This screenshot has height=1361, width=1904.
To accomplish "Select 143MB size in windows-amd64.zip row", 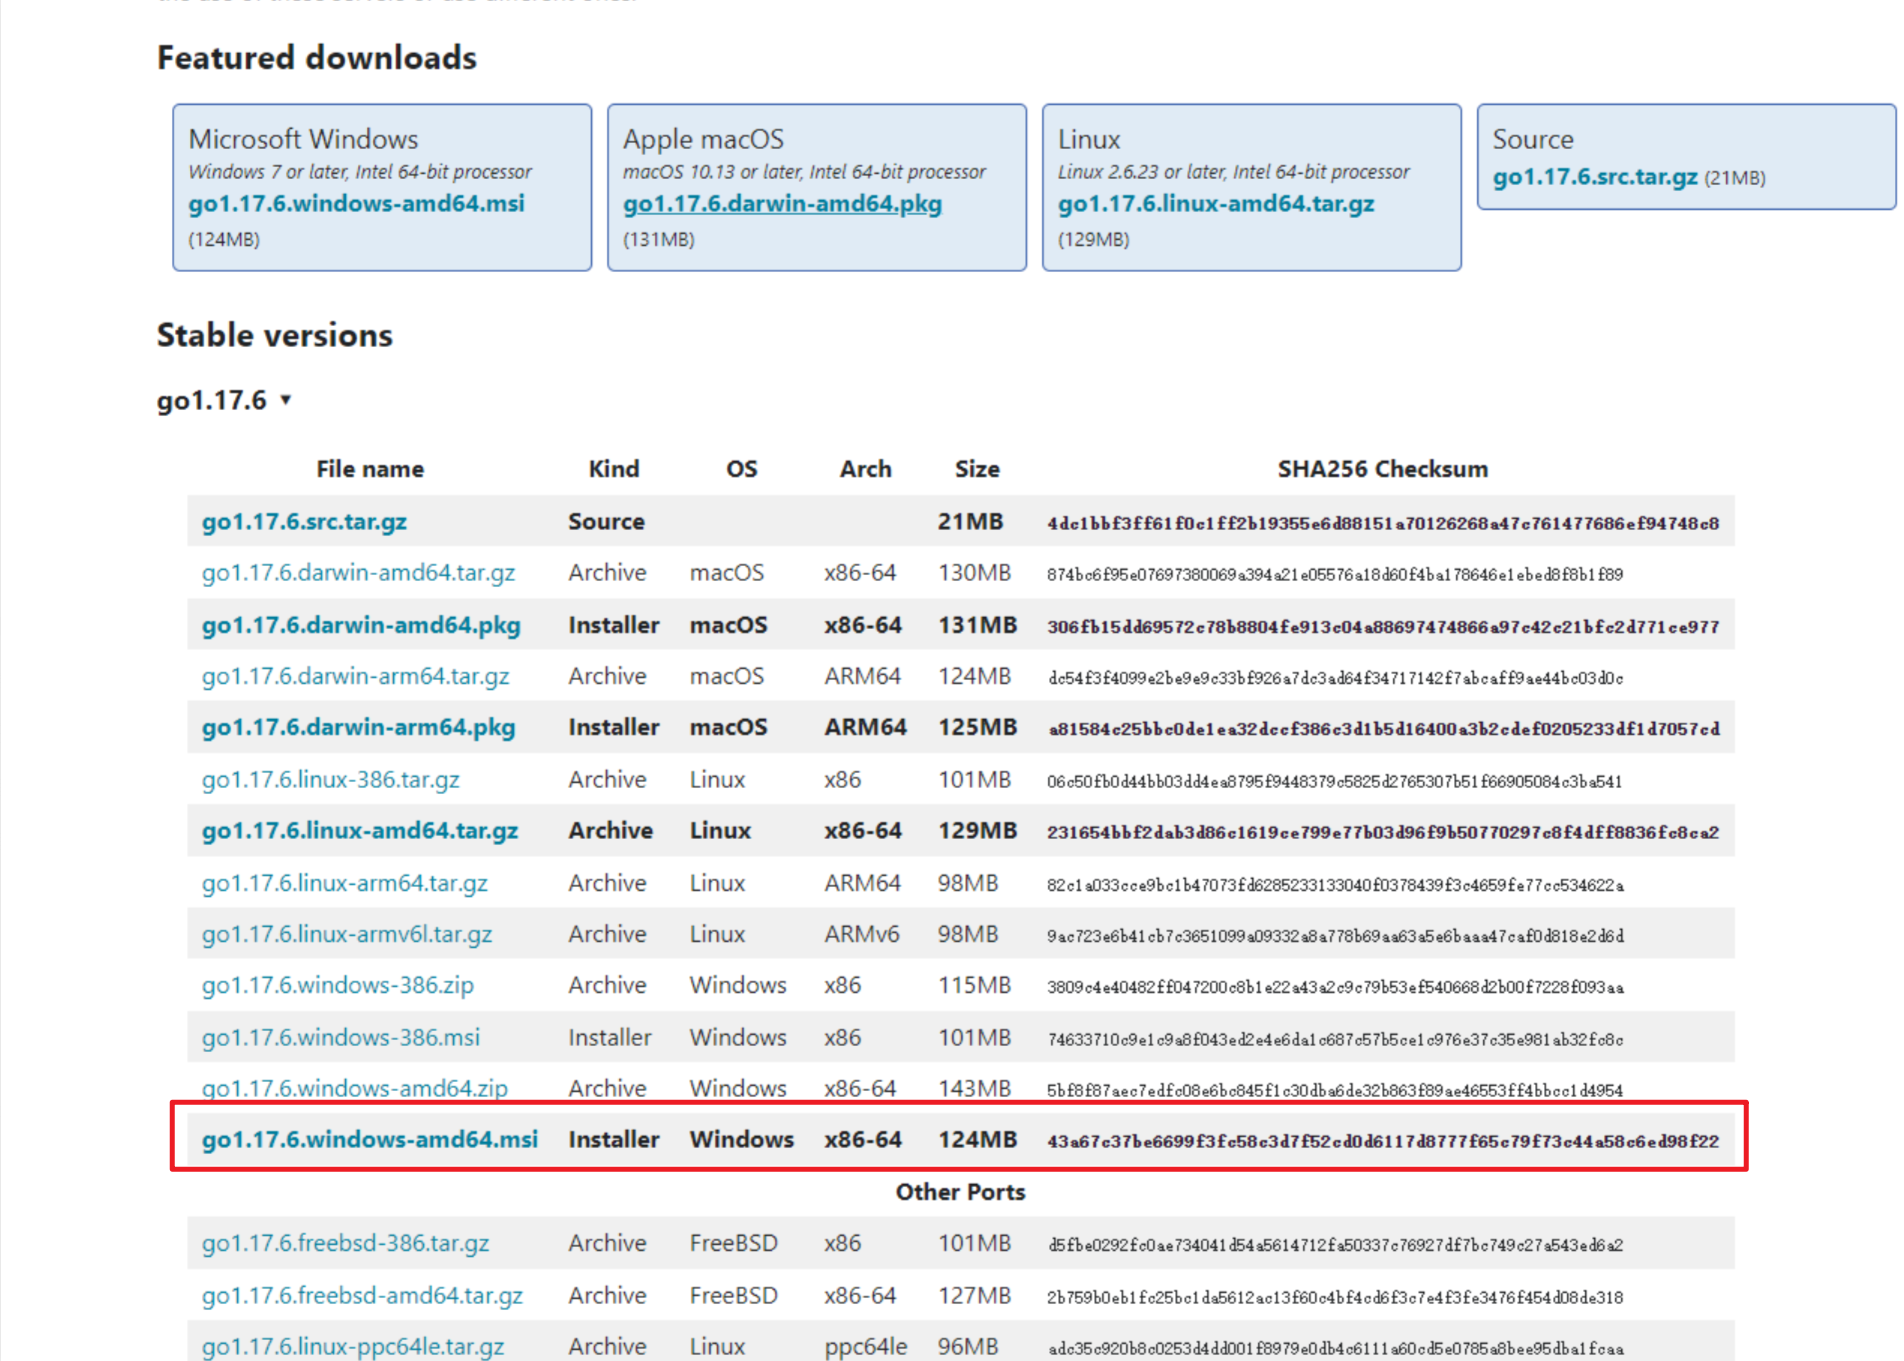I will [x=974, y=1088].
